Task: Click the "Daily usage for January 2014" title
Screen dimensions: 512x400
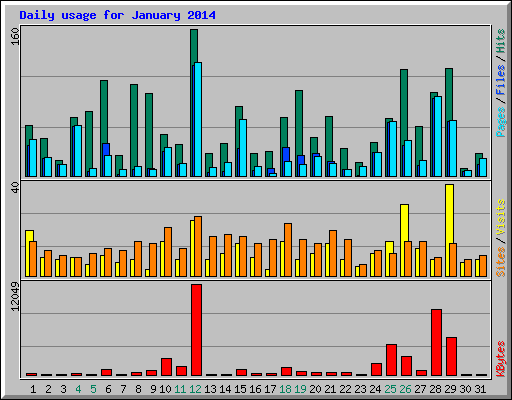Action: [x=117, y=15]
